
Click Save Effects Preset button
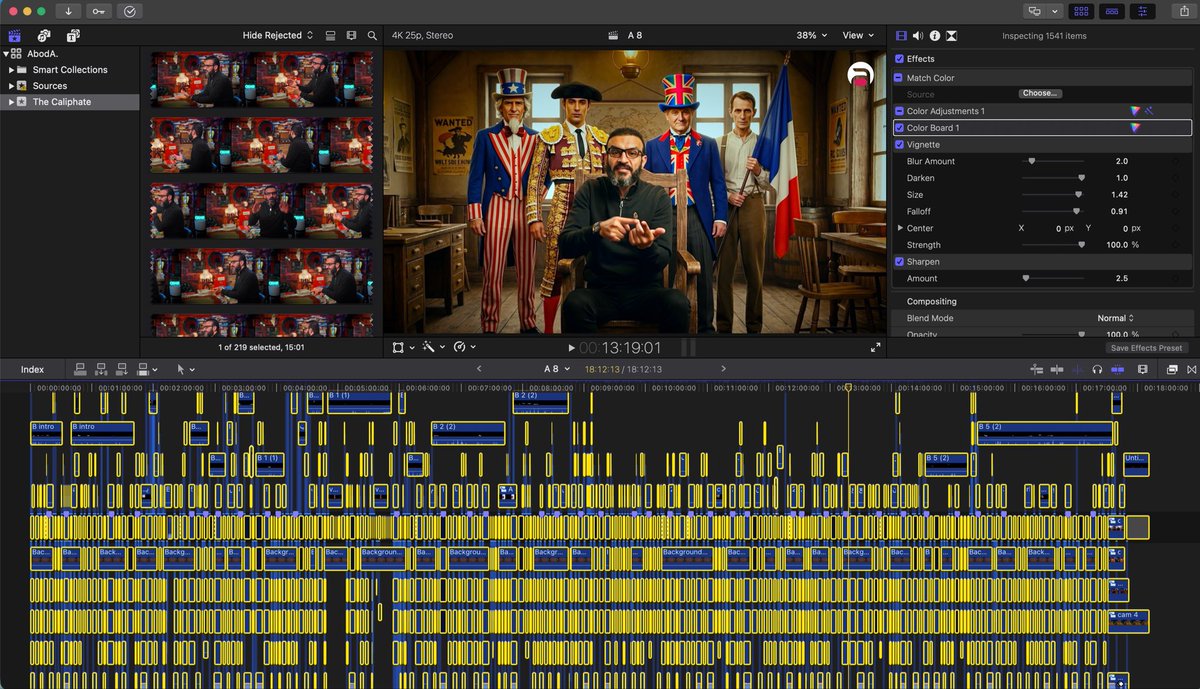1146,348
